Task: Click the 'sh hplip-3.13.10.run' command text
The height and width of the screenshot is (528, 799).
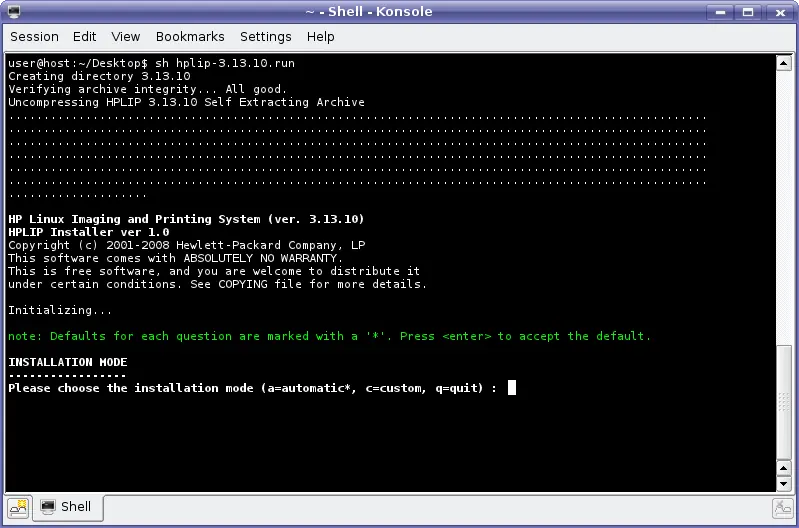Action: (225, 63)
